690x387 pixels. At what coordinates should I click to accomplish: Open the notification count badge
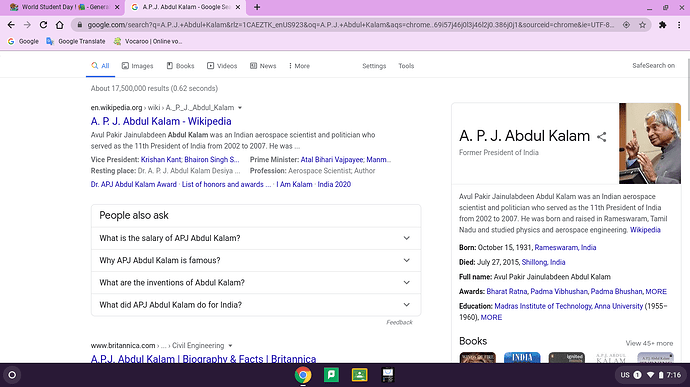coord(637,375)
